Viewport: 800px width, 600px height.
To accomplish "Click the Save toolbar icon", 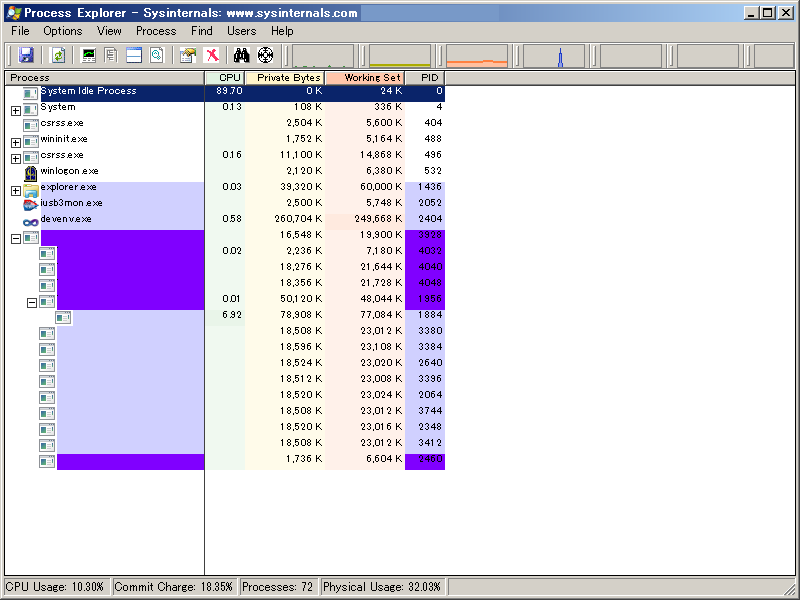I will point(26,55).
